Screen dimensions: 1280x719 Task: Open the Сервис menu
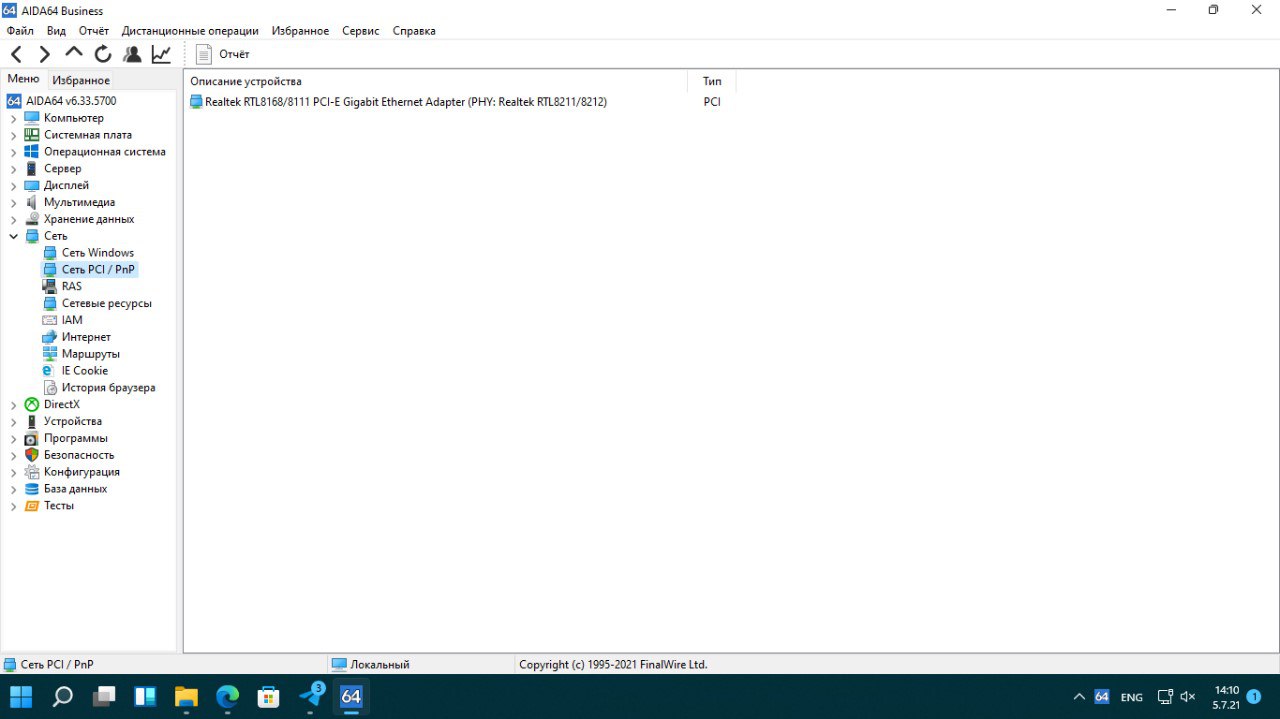click(x=361, y=31)
